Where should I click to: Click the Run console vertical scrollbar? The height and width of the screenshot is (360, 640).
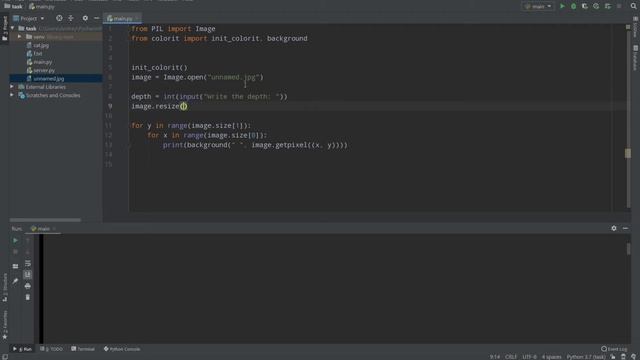(x=629, y=249)
